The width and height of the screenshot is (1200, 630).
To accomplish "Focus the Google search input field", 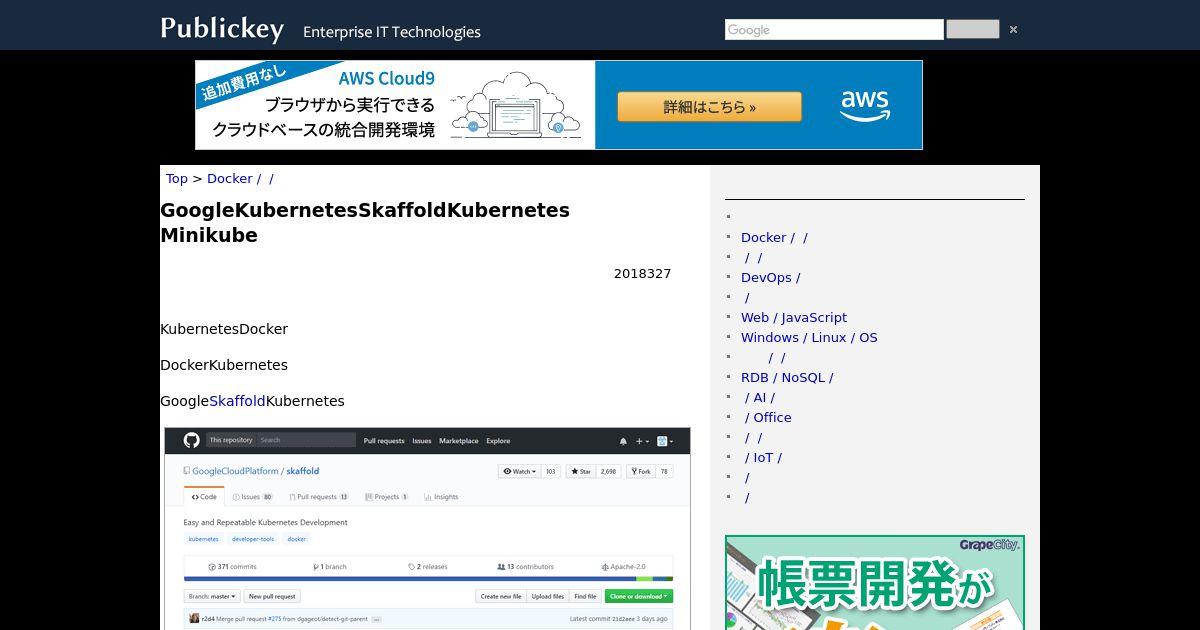I will (x=834, y=30).
